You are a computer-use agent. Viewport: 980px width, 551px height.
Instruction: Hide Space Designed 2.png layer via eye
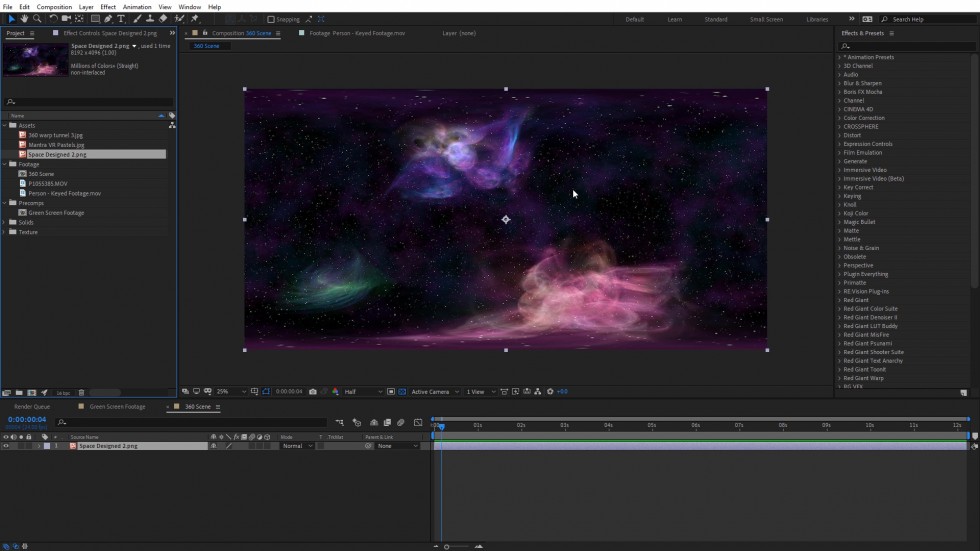(x=5, y=446)
